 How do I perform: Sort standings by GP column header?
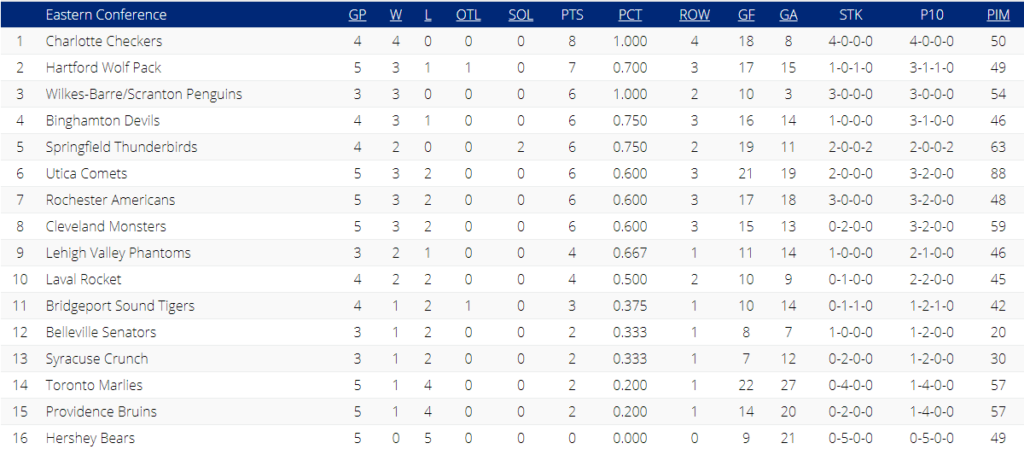point(357,15)
